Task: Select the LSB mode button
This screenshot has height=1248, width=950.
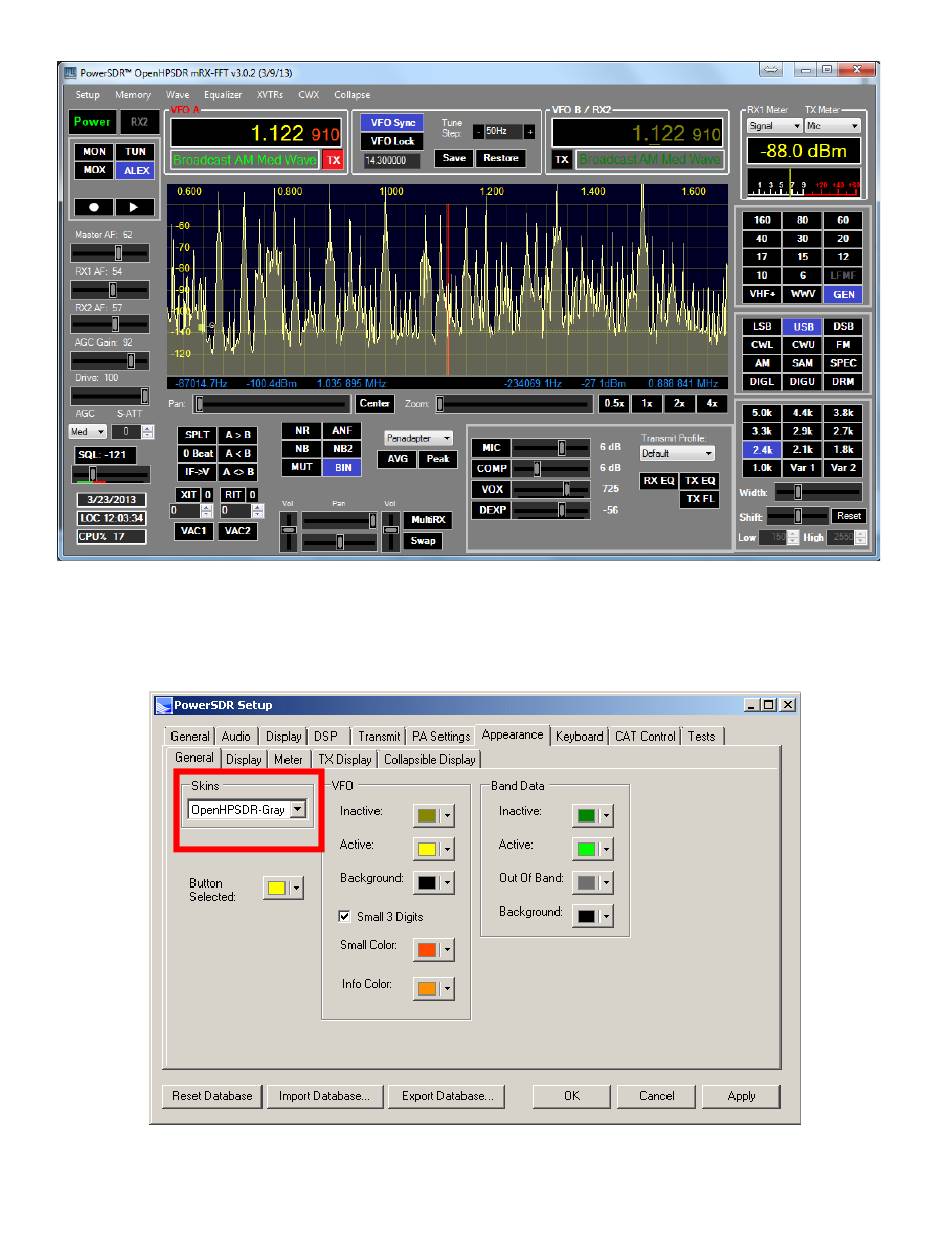Action: 762,326
